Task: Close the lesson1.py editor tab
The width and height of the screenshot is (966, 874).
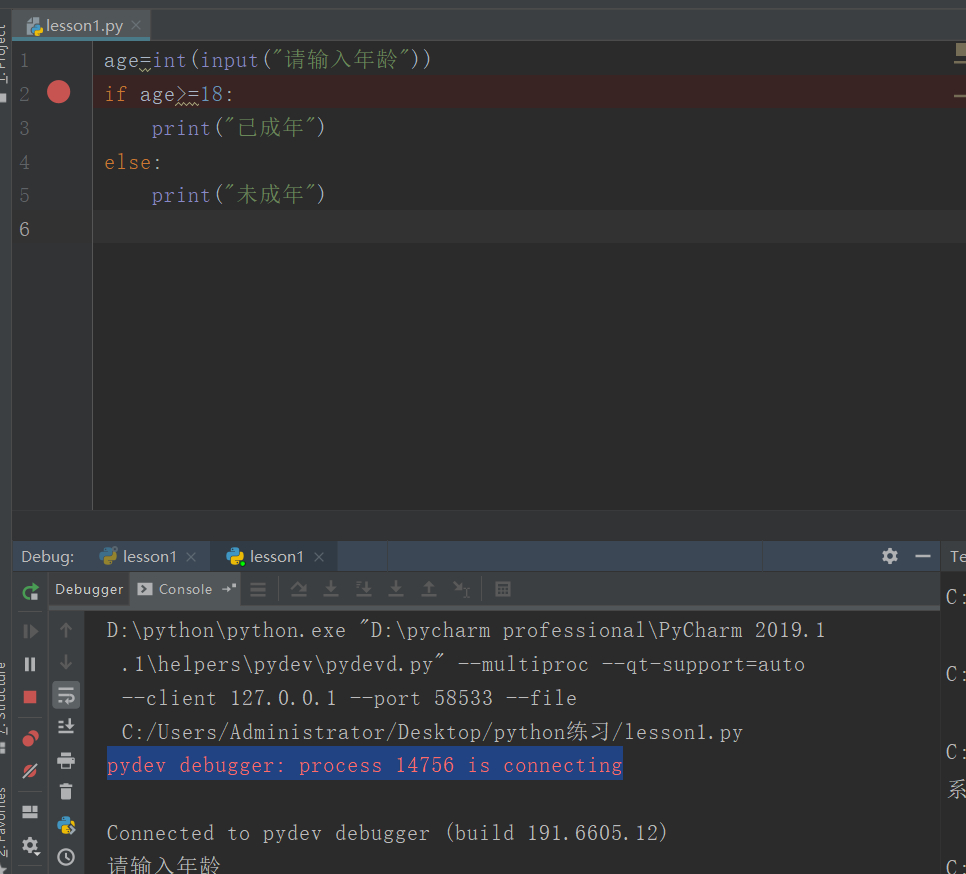Action: pyautogui.click(x=137, y=26)
